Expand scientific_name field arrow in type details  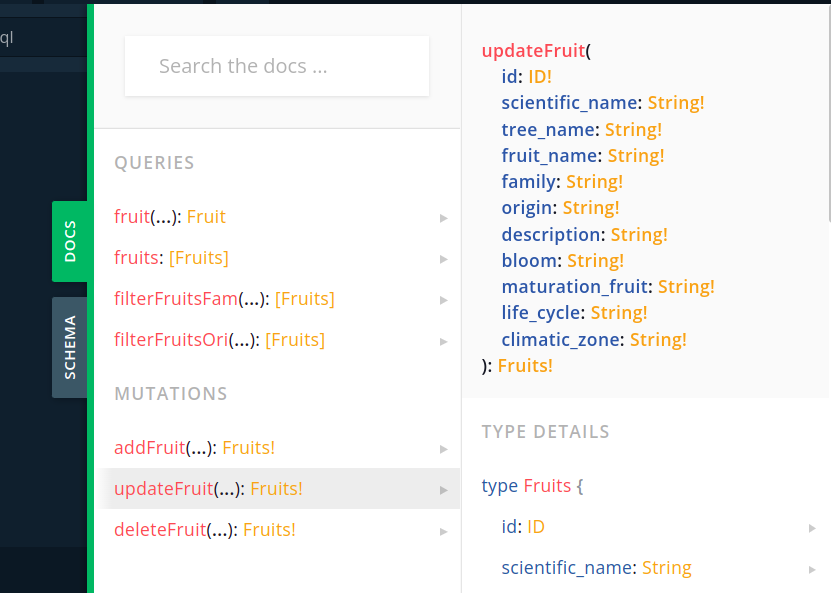[812, 569]
